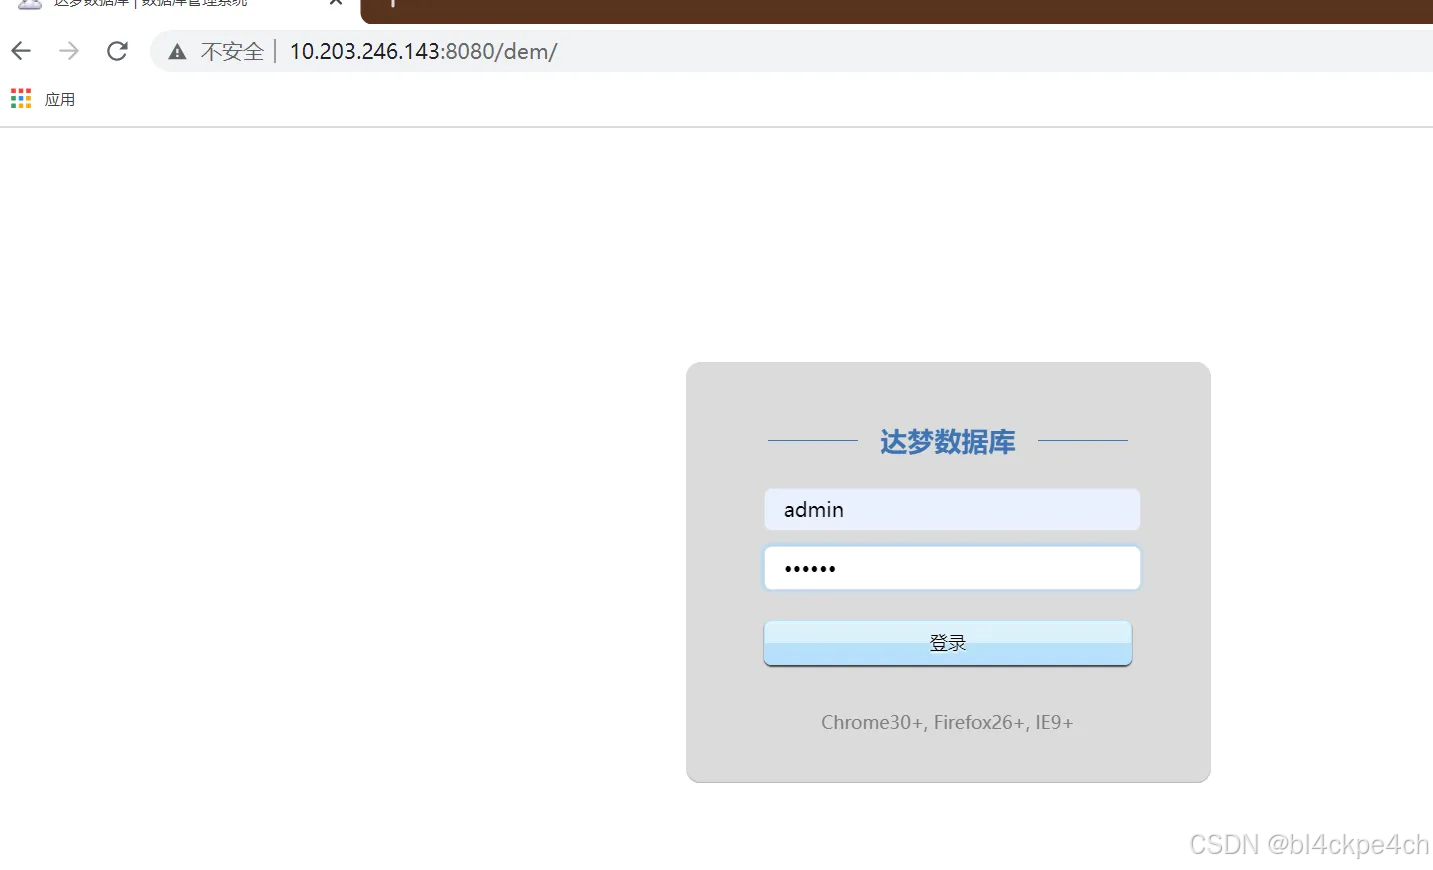Image resolution: width=1433 pixels, height=870 pixels.
Task: Click the password field with dots
Action: point(952,568)
